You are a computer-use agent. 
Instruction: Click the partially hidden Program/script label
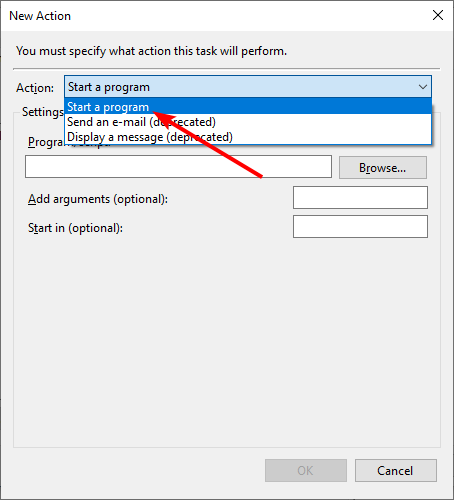(x=46, y=142)
